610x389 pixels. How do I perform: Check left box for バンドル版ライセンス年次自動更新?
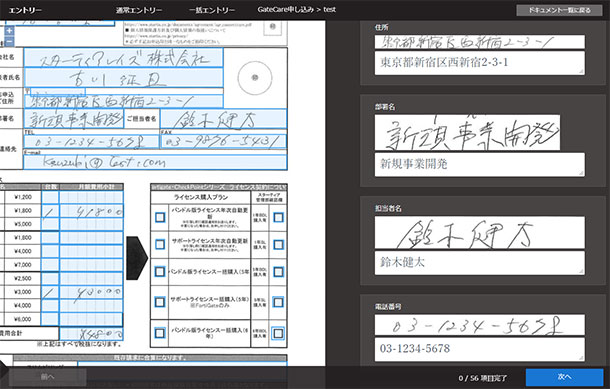coord(160,217)
